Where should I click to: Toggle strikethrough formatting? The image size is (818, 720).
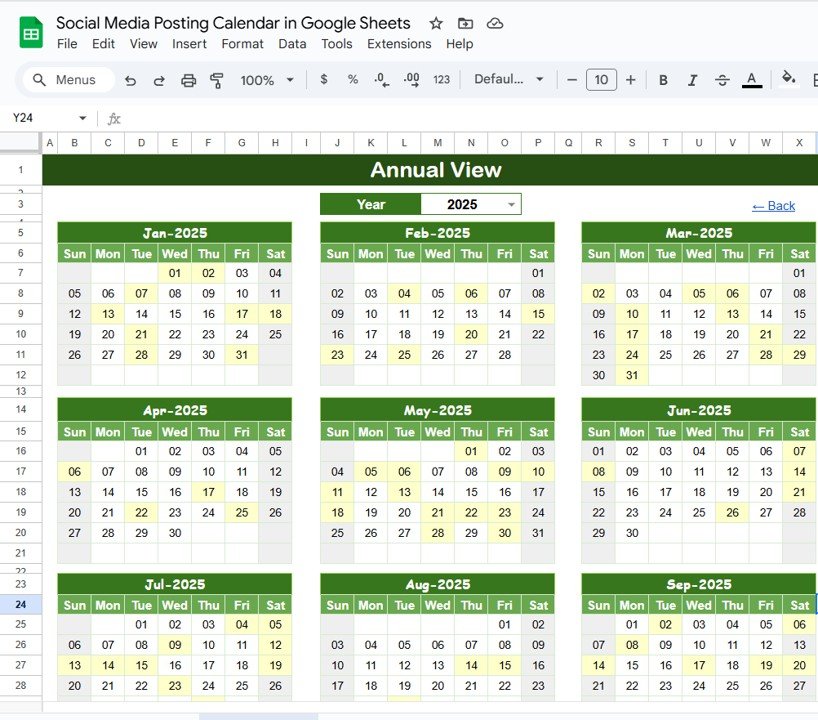tap(723, 80)
